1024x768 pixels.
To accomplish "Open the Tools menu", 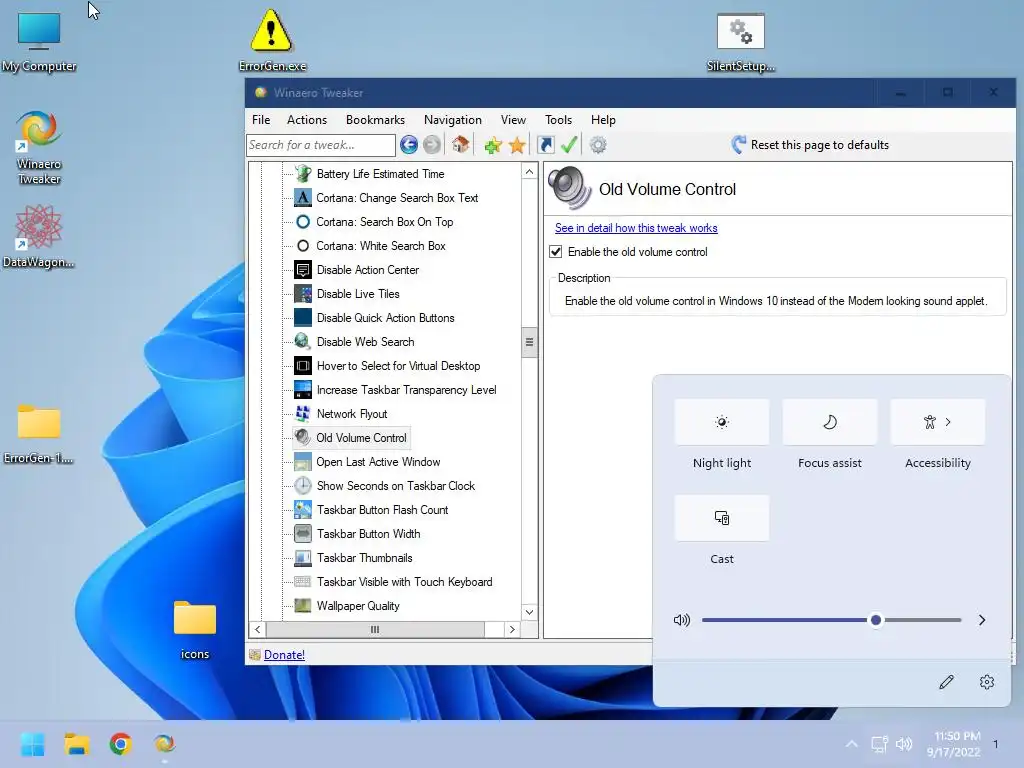I will [558, 120].
